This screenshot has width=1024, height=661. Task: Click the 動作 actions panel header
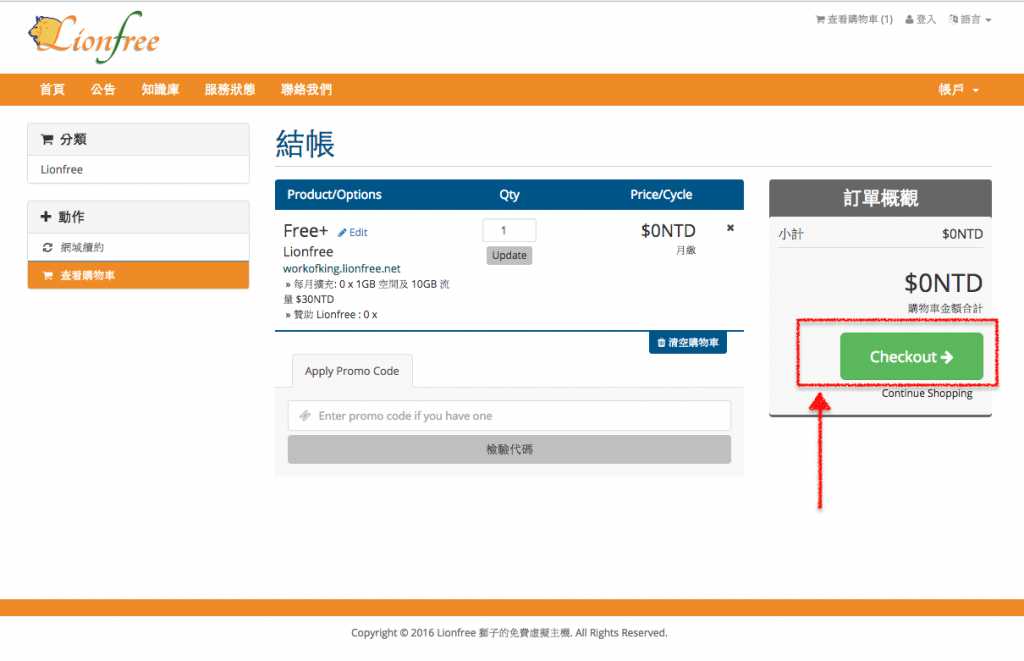pos(138,217)
